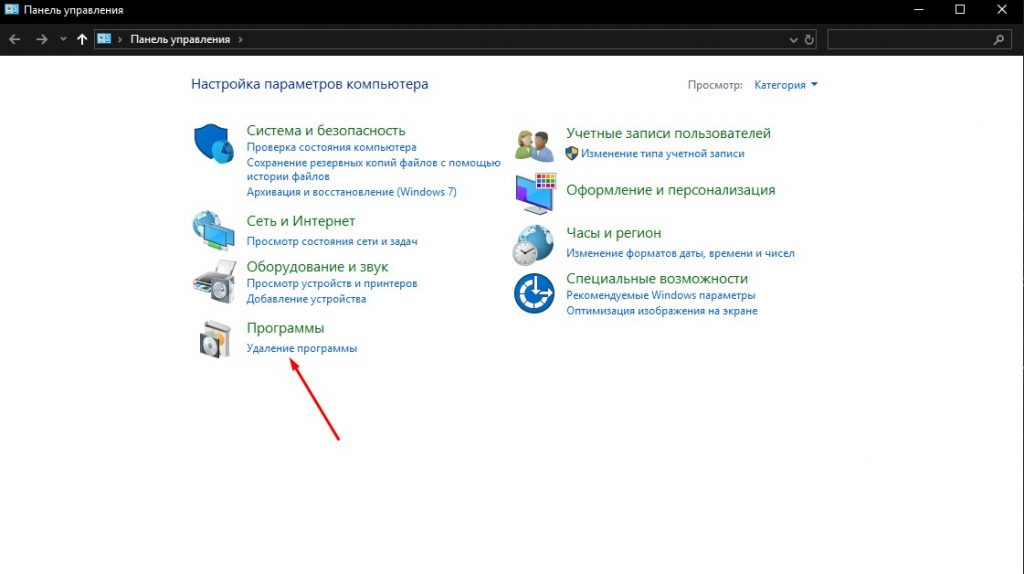Screen dimensions: 1024x574
Task: Click Изменение форматов даты, времени и чисел
Action: pos(680,253)
